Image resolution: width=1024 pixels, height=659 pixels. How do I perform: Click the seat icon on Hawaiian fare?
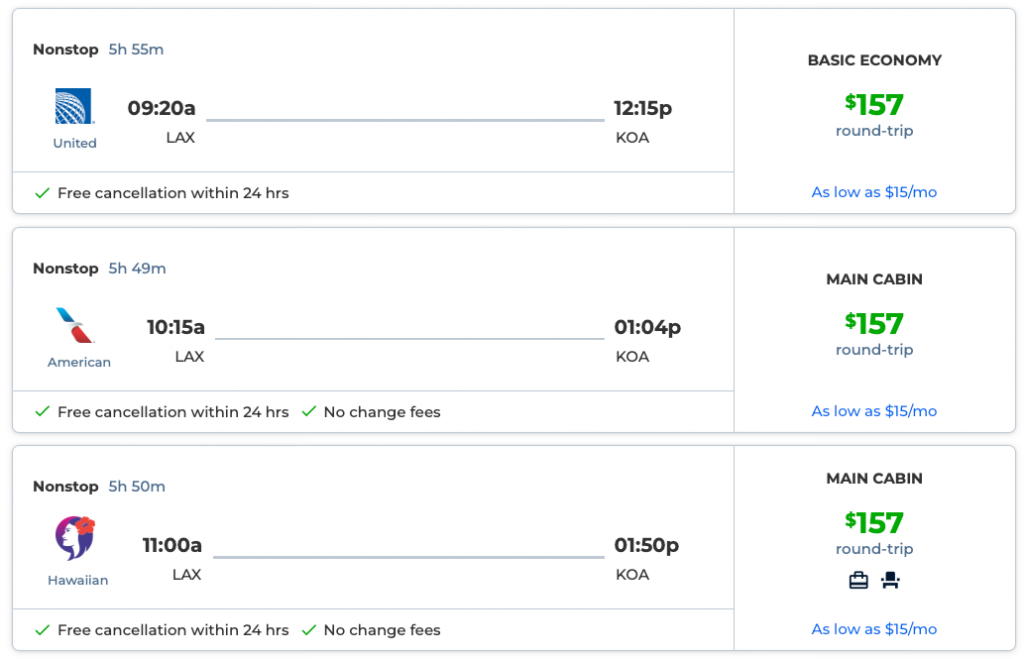(890, 580)
